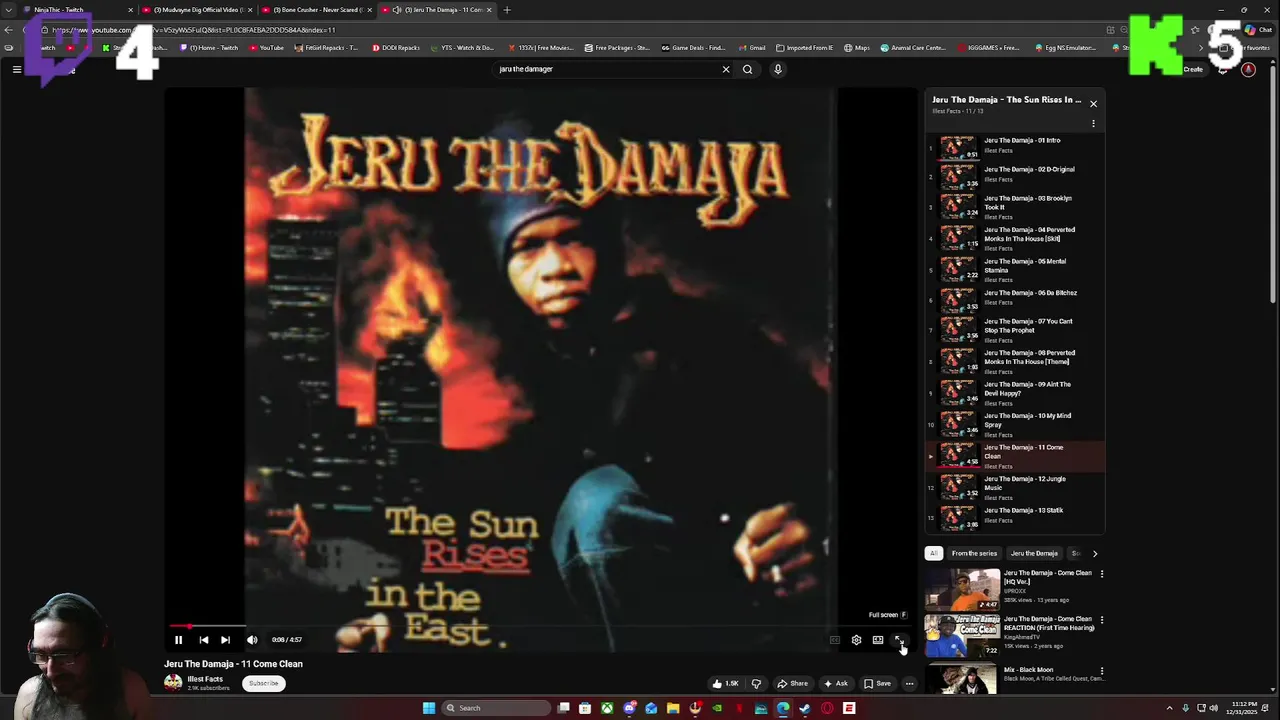Viewport: 1280px width, 720px height.
Task: Play track 09 Aint The Devil Happy
Action: [x=1015, y=394]
